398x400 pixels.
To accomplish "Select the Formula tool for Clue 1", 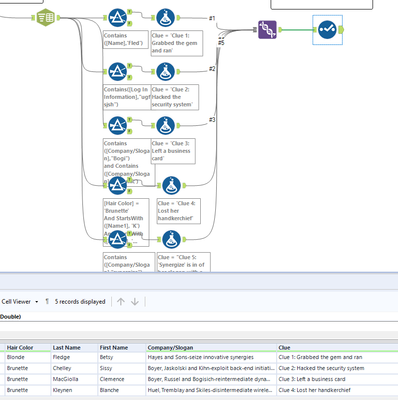I will [x=166, y=18].
